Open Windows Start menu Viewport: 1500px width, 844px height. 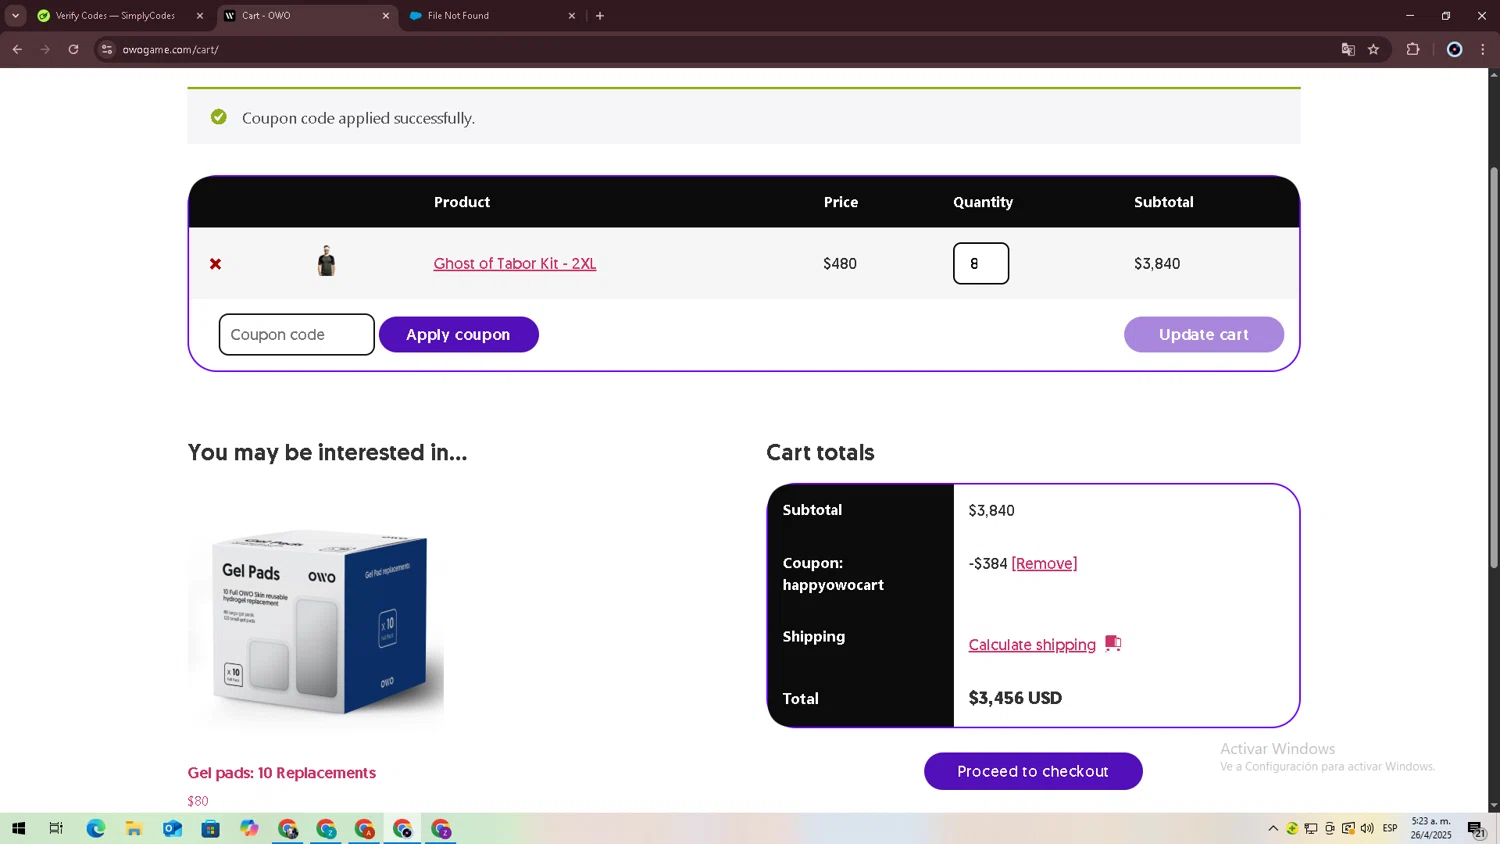pyautogui.click(x=18, y=829)
